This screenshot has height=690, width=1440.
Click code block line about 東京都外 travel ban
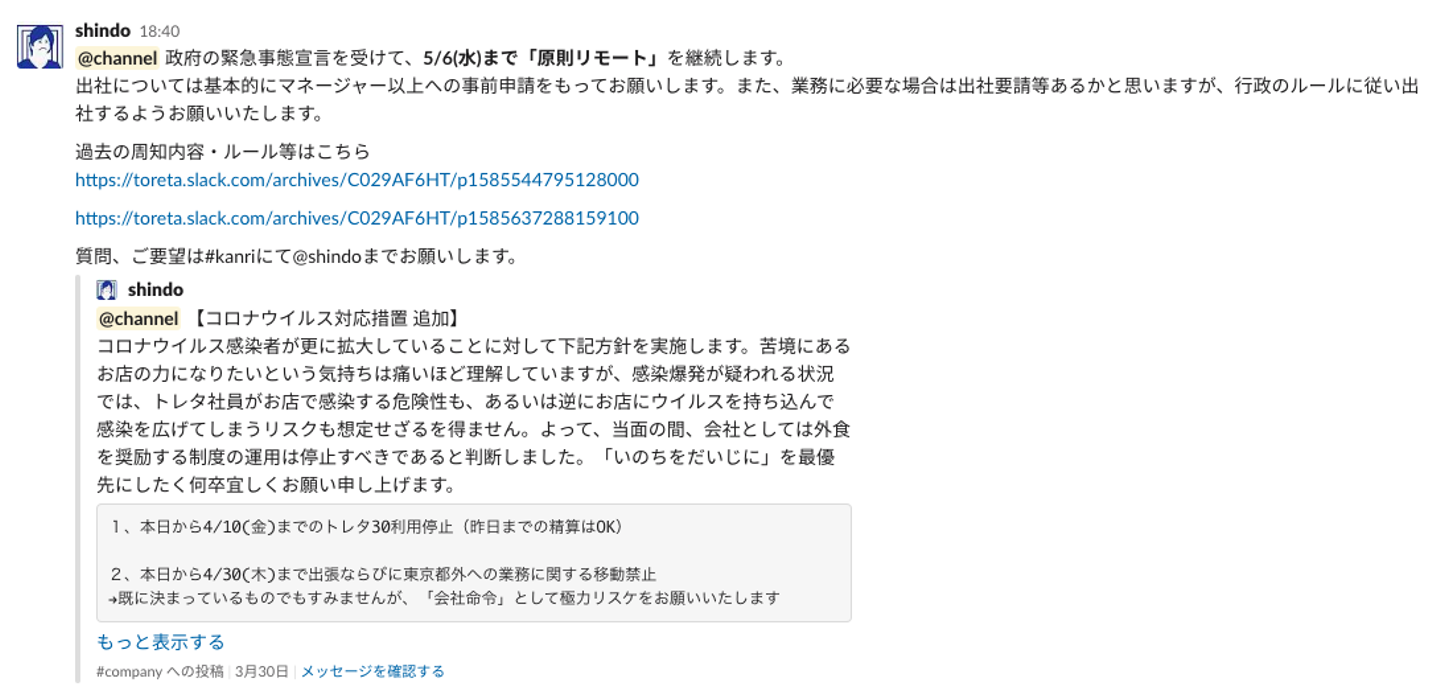tap(383, 574)
